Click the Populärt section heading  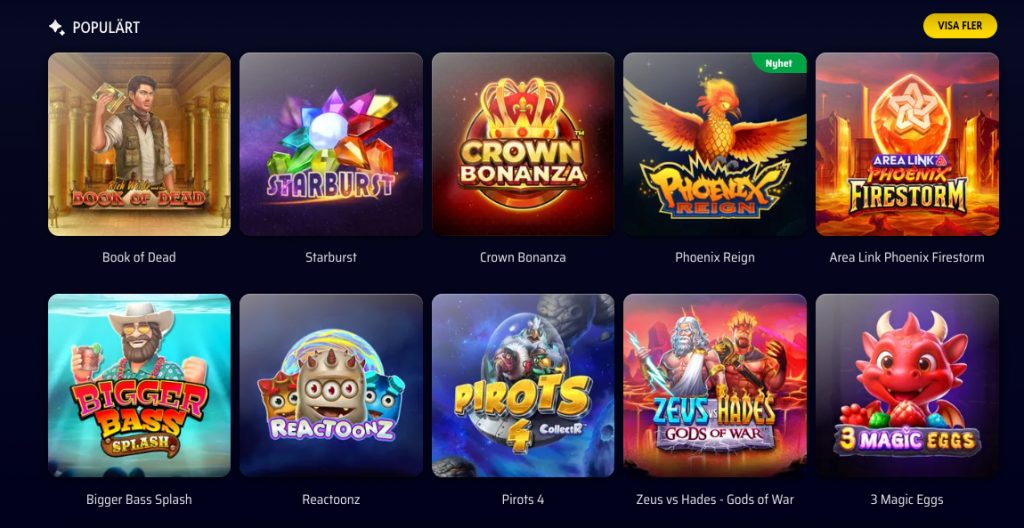click(x=106, y=27)
